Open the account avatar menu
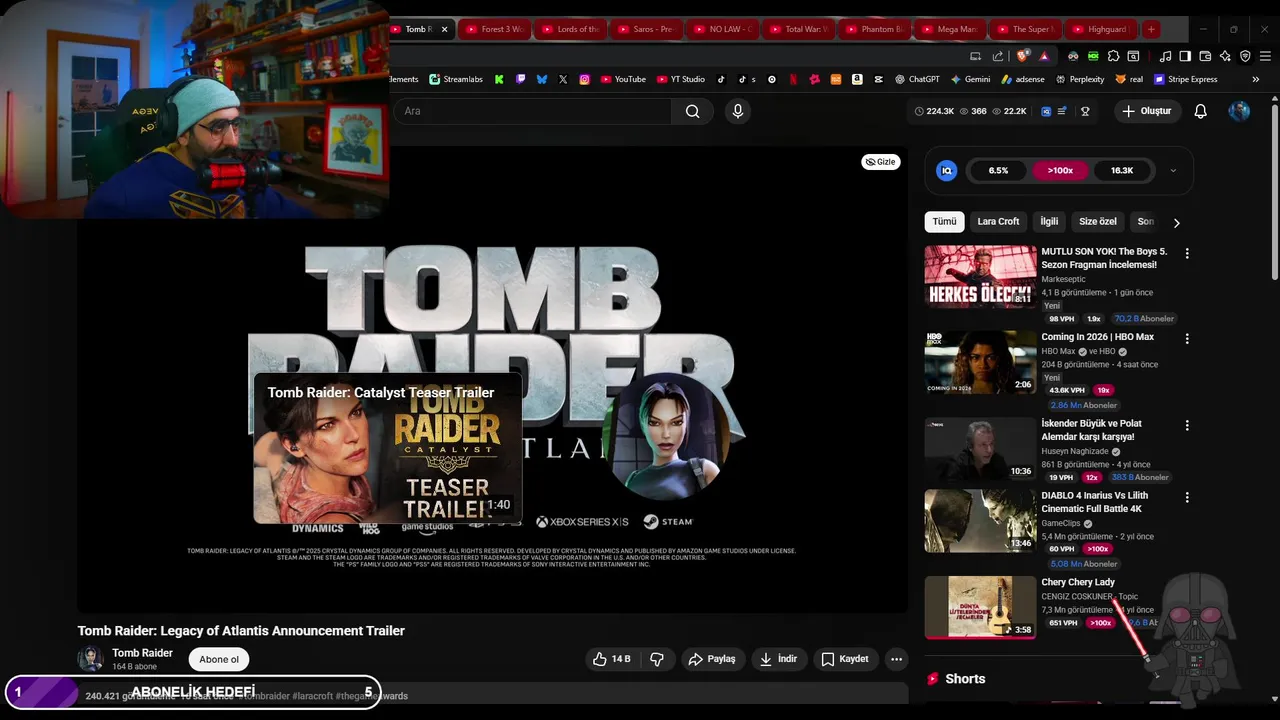This screenshot has width=1280, height=720. pyautogui.click(x=1239, y=111)
